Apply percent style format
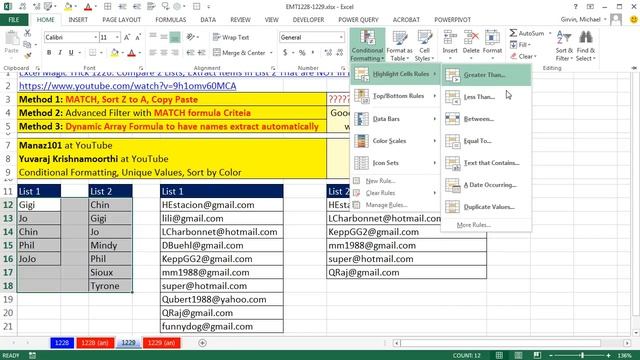640x360 pixels. 302,53
